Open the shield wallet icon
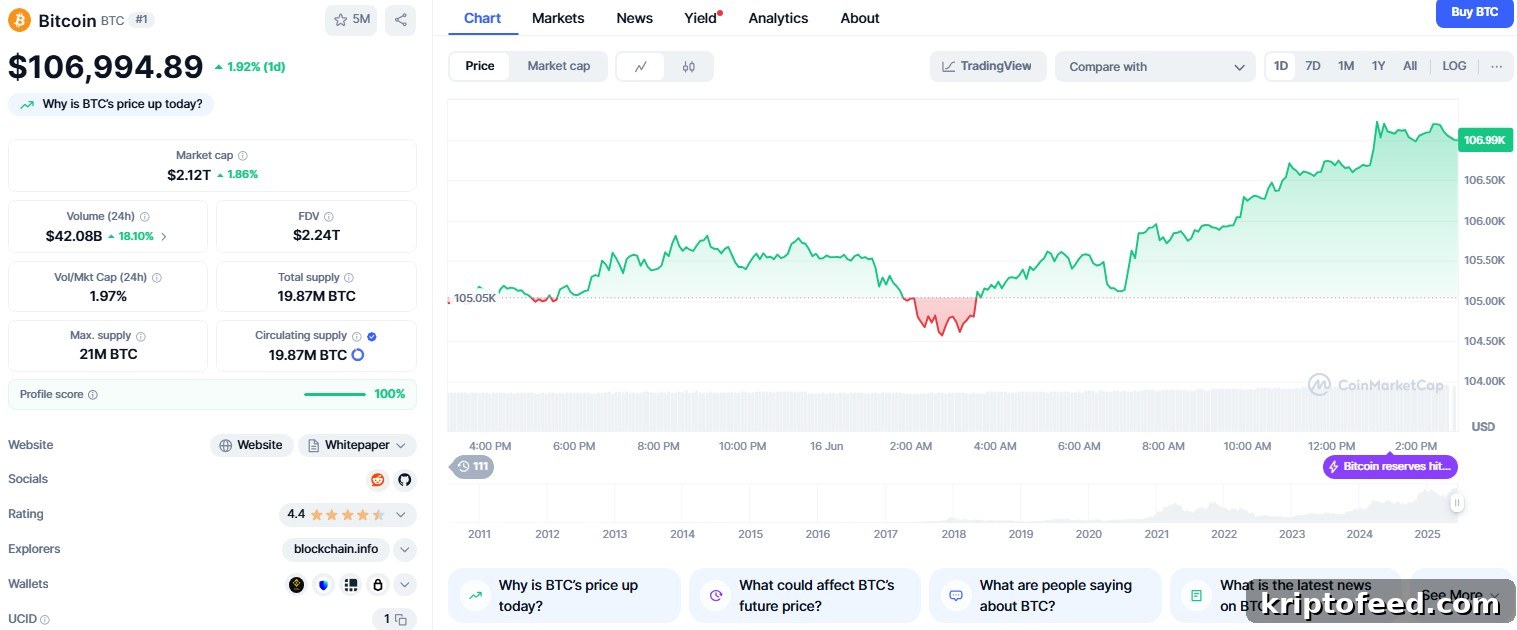This screenshot has width=1517, height=630. pyautogui.click(x=323, y=585)
